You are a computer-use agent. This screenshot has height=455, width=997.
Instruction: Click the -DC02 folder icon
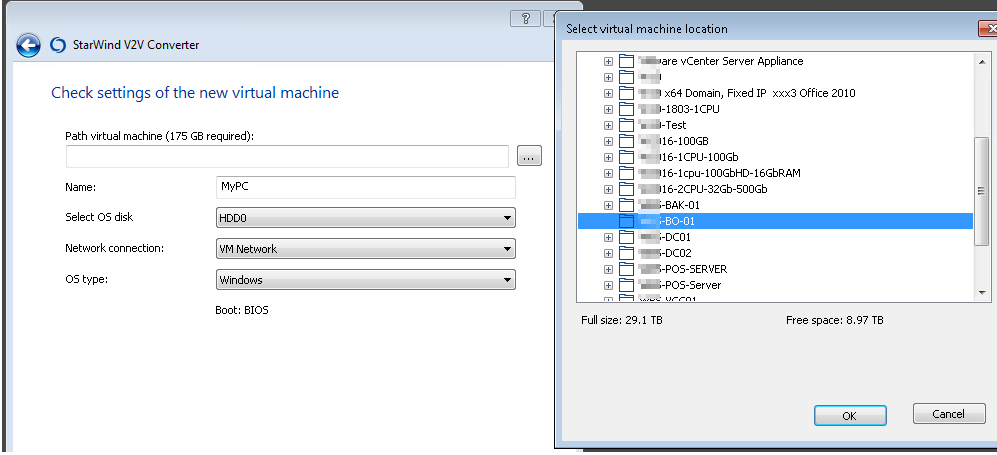(627, 252)
